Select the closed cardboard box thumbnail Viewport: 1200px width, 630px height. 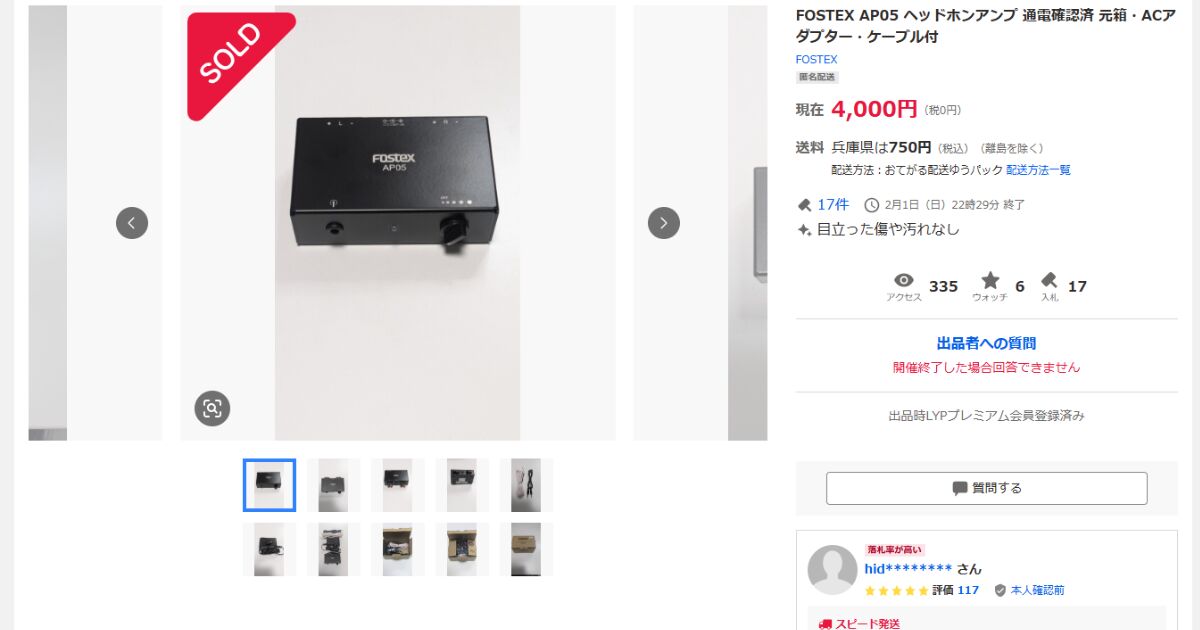click(526, 549)
